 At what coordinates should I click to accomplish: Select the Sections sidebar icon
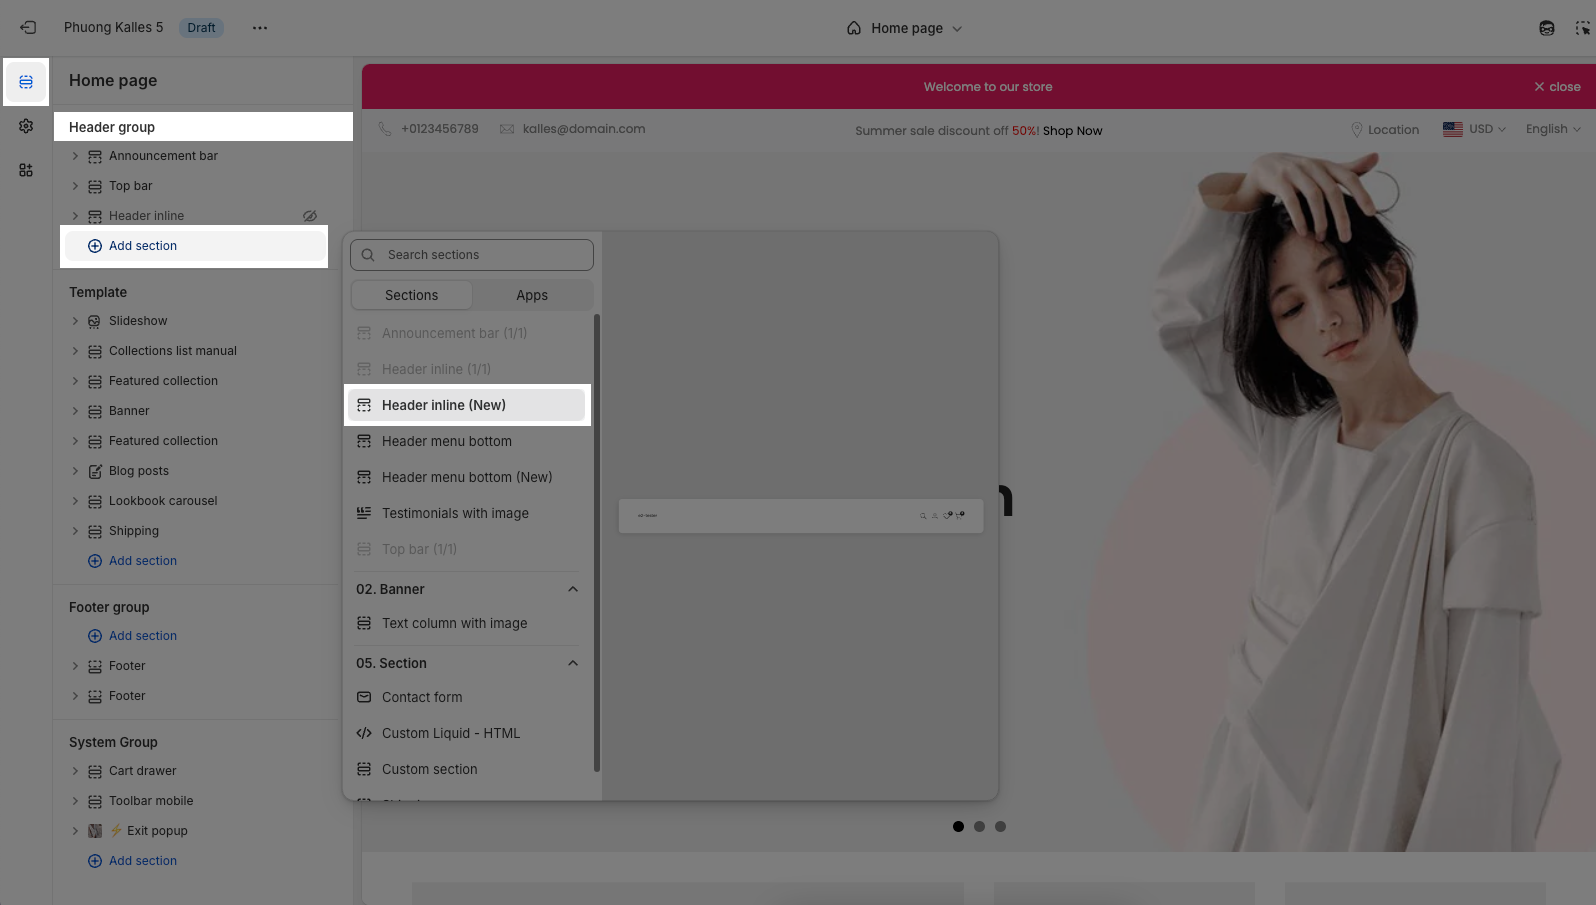click(26, 82)
